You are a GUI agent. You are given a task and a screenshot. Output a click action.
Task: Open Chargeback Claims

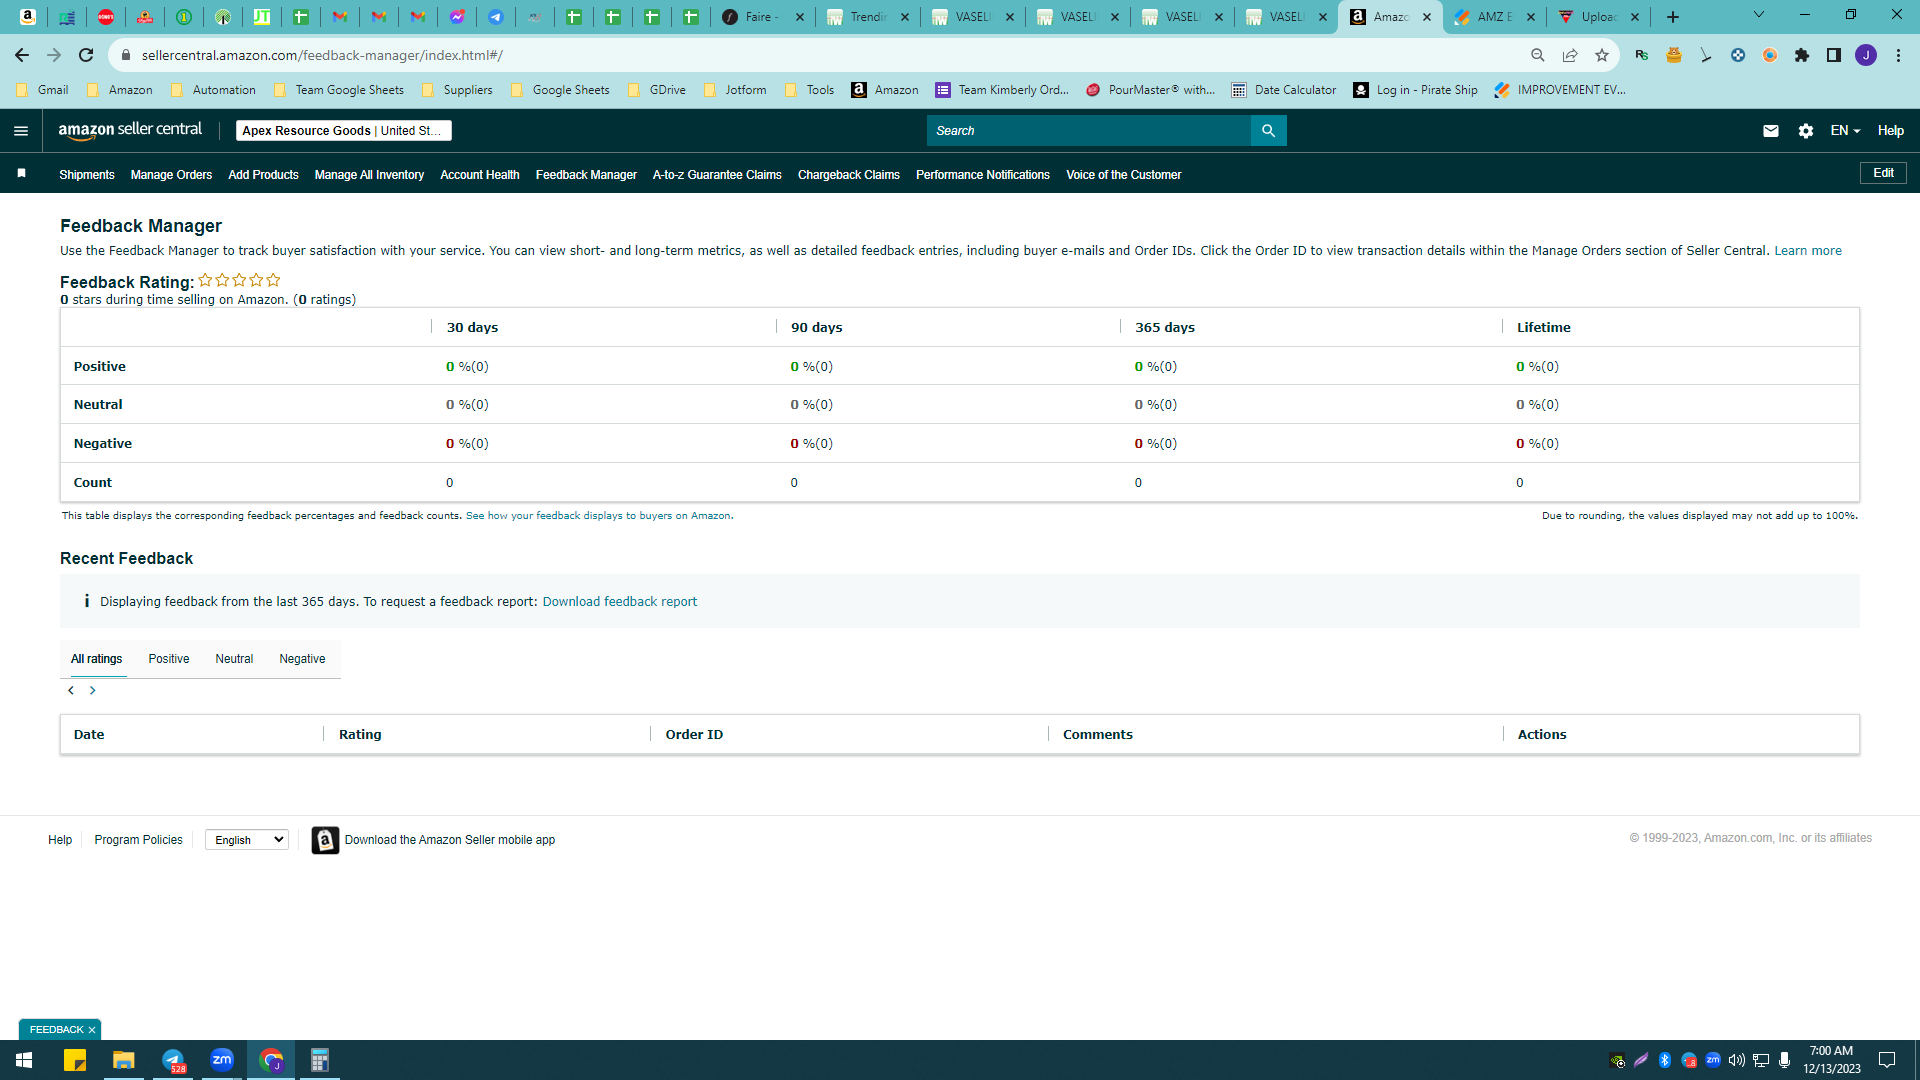[849, 175]
